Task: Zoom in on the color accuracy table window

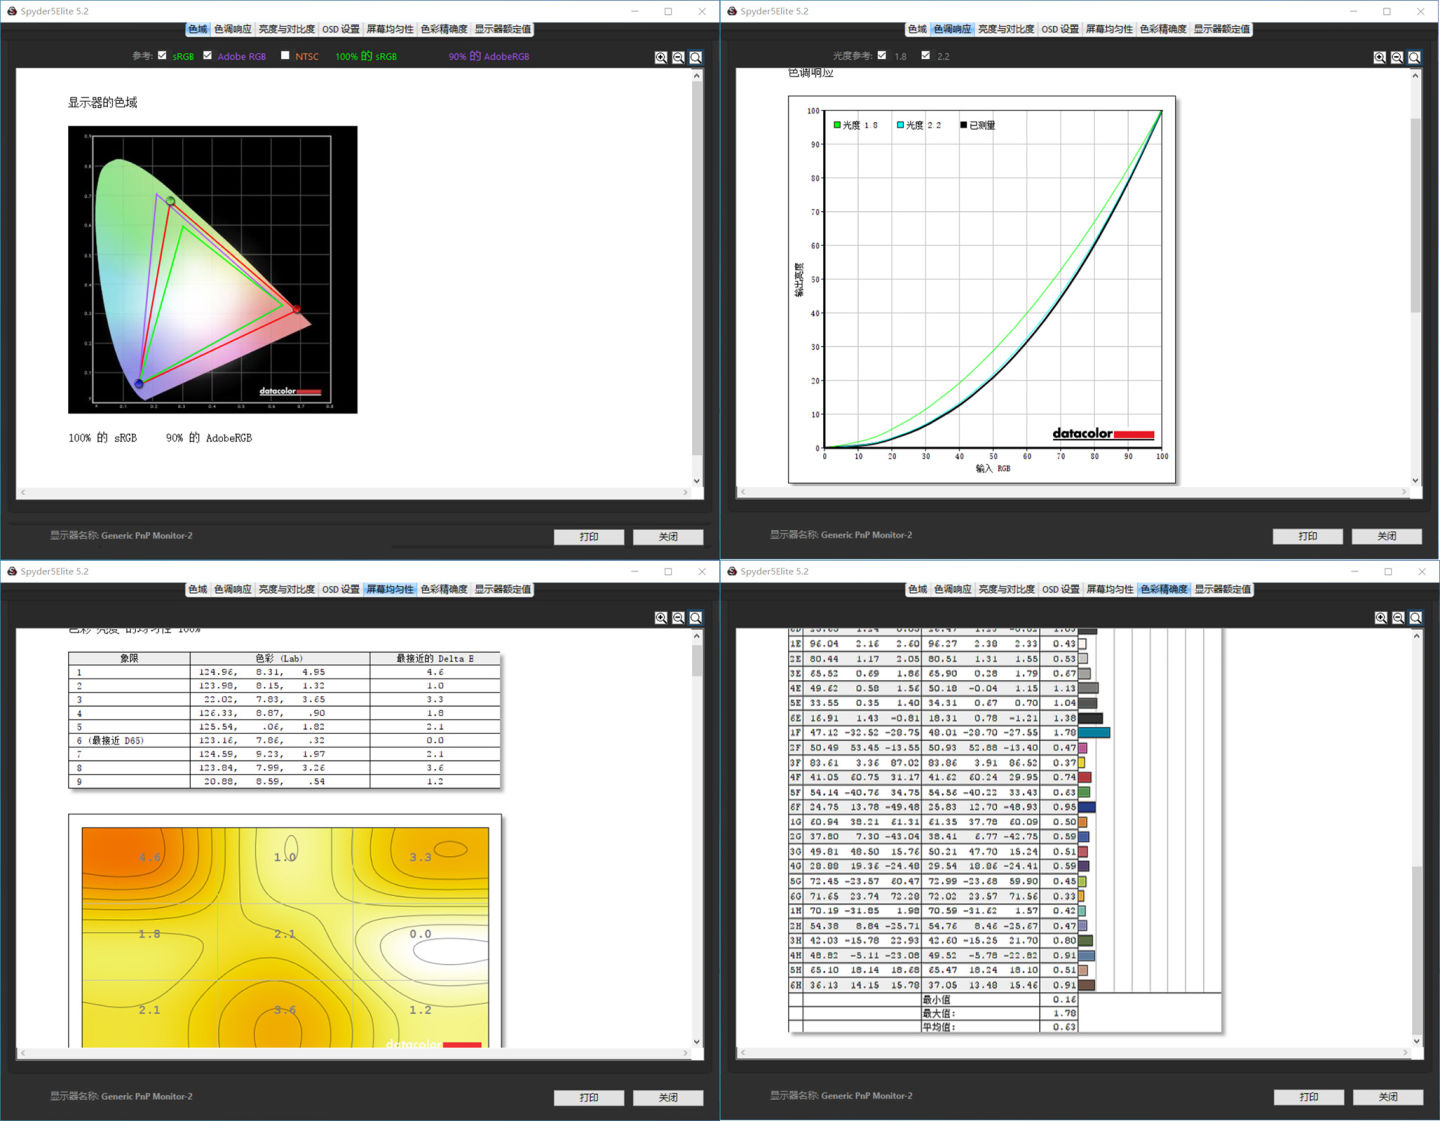Action: tap(1381, 618)
